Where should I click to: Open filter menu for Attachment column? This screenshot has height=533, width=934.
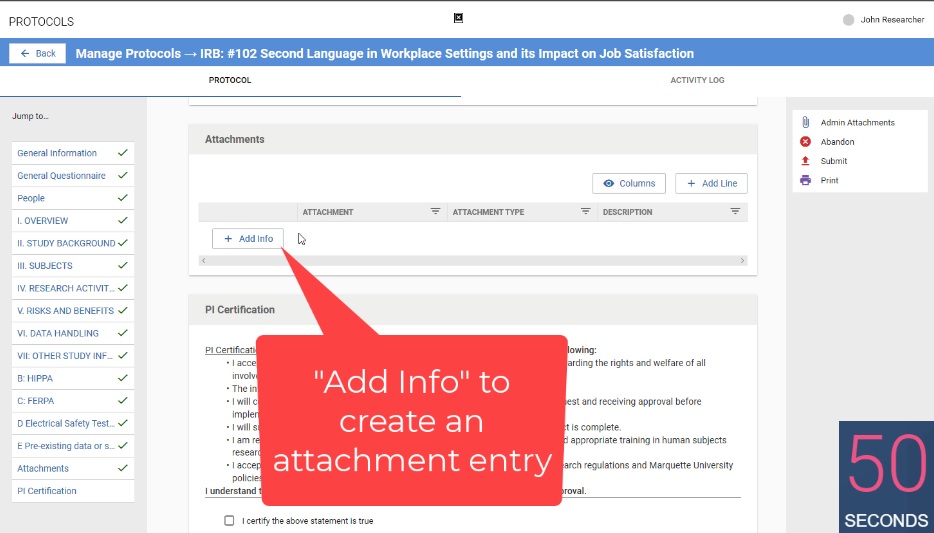435,212
